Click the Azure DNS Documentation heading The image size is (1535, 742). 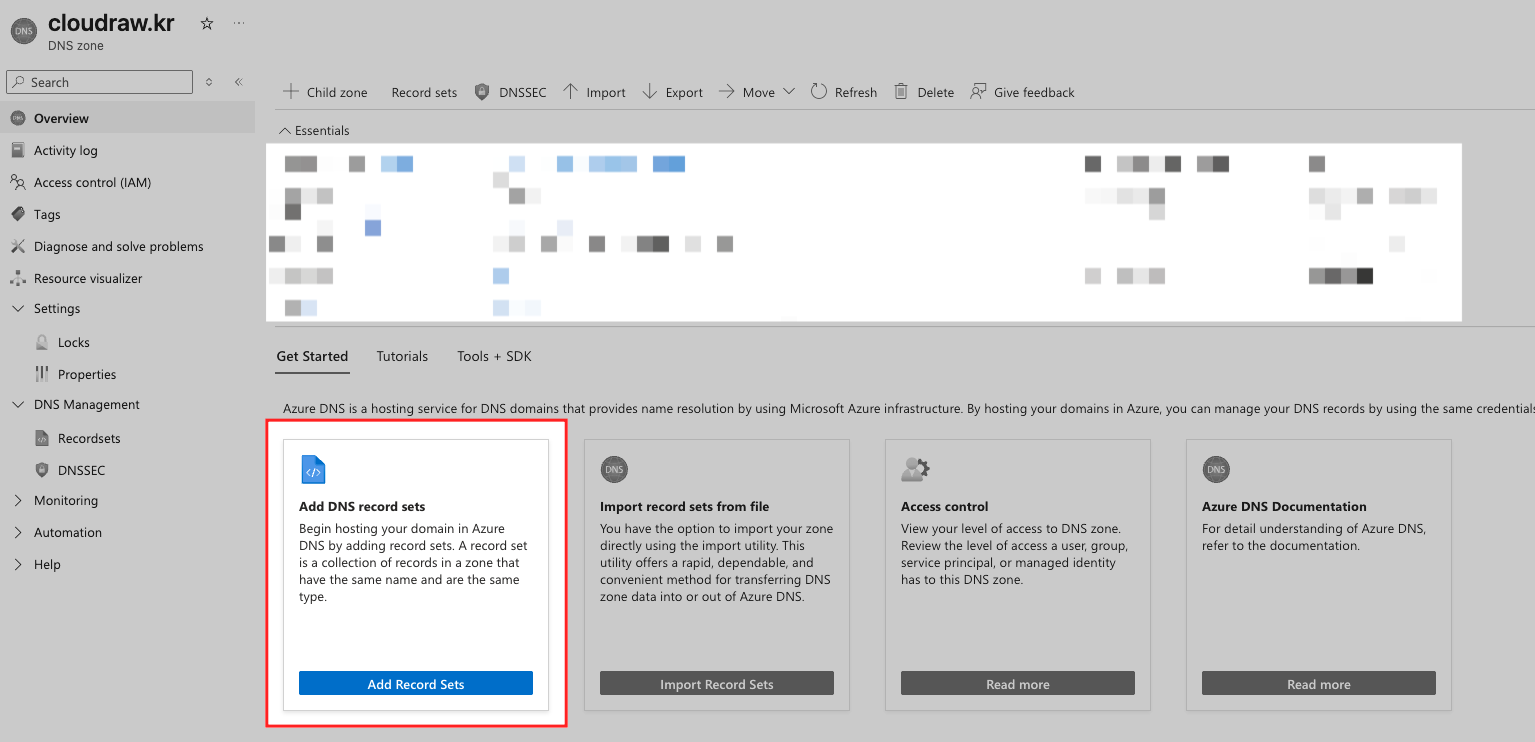1284,506
